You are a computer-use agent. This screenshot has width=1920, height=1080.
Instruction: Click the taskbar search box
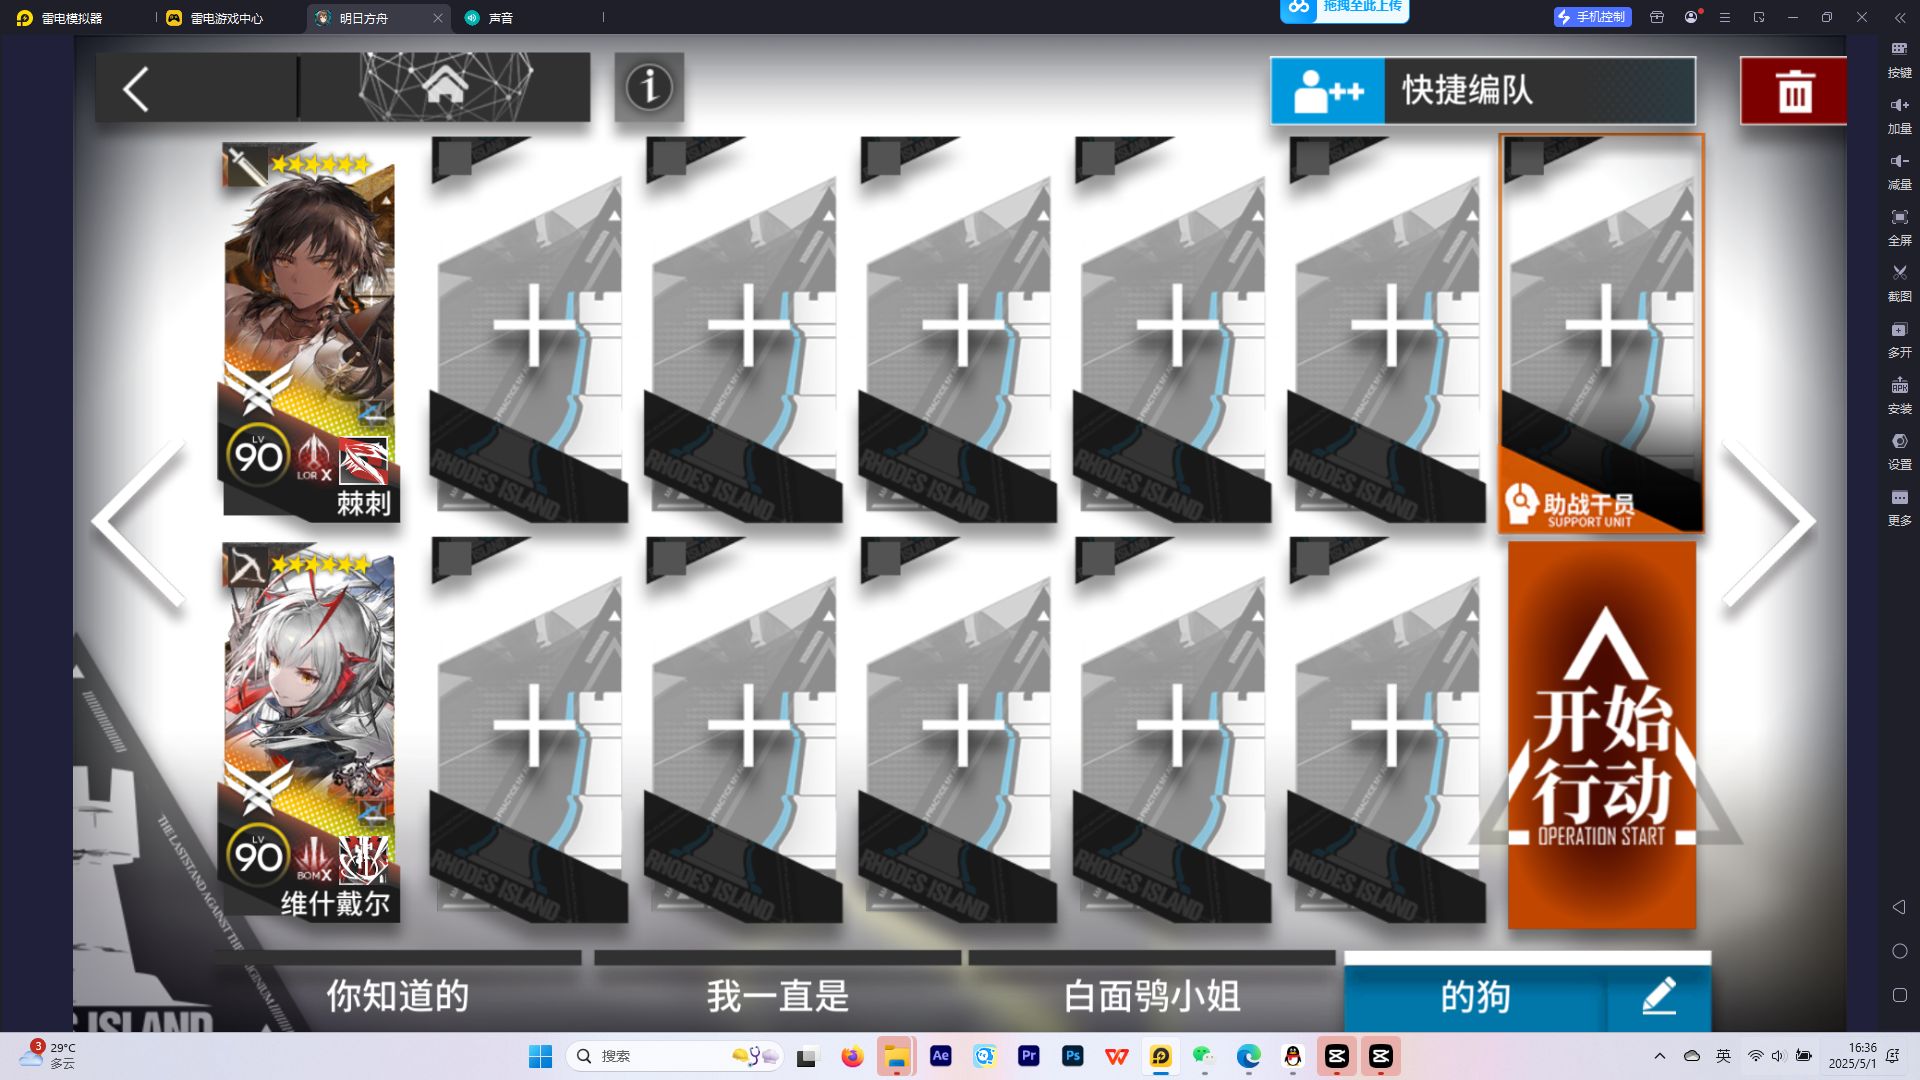[676, 1056]
